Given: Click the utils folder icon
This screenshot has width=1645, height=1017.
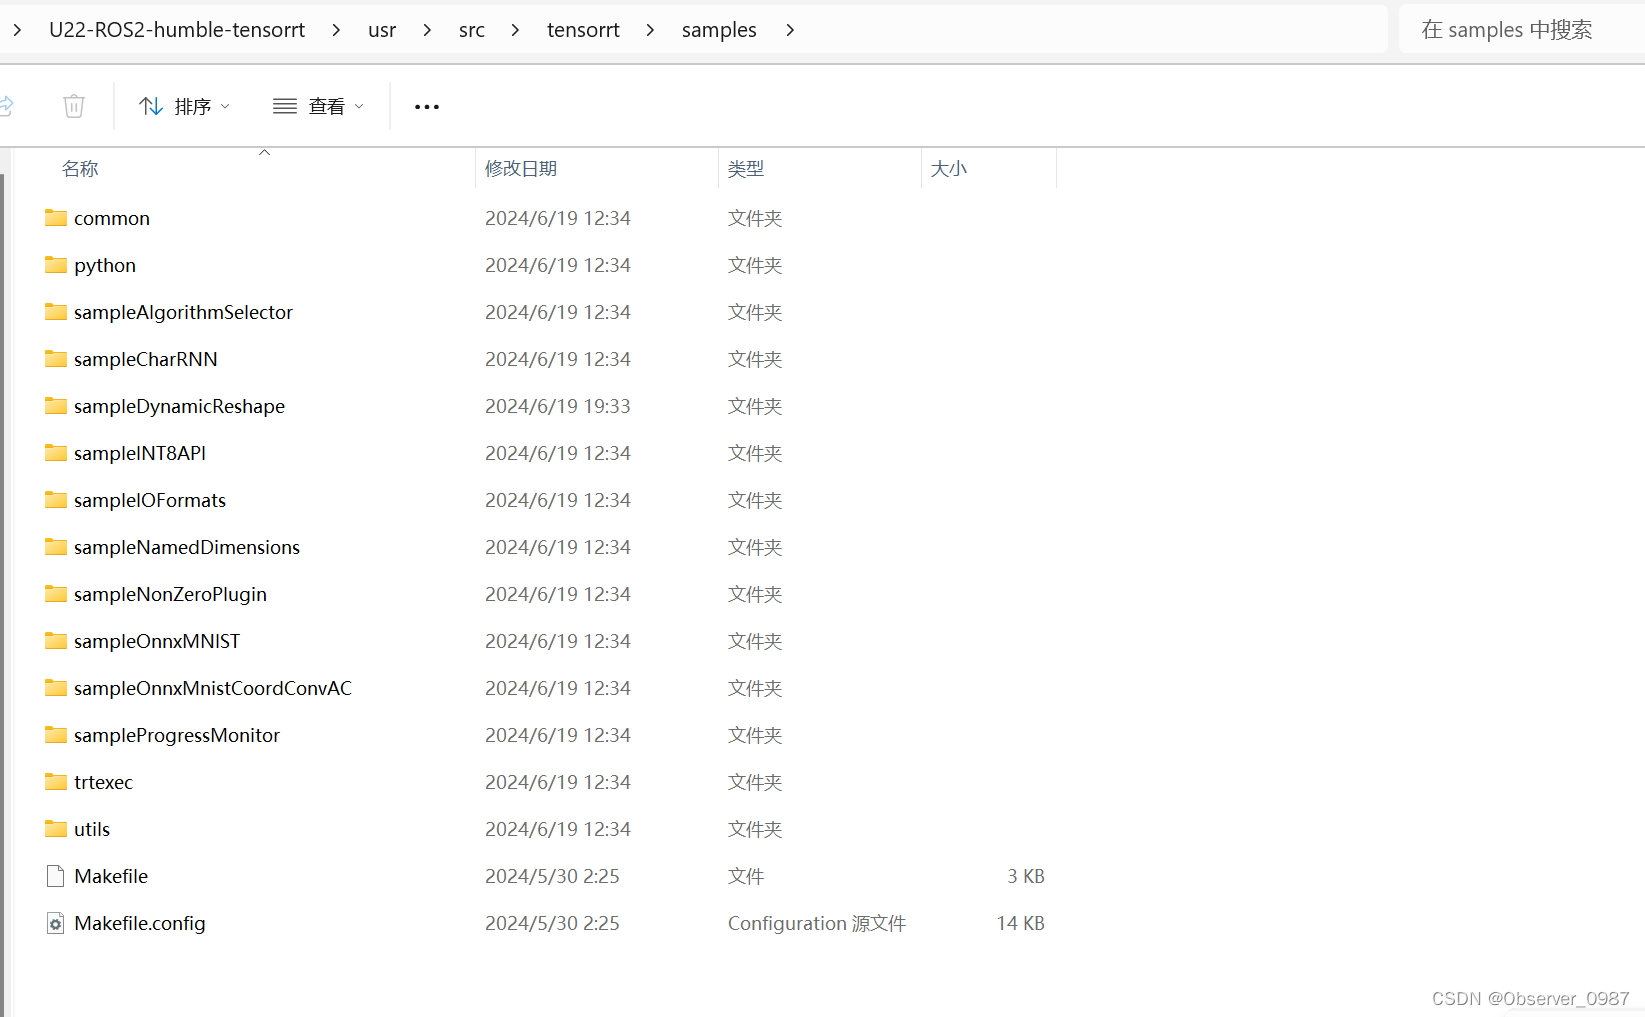Looking at the screenshot, I should point(56,828).
